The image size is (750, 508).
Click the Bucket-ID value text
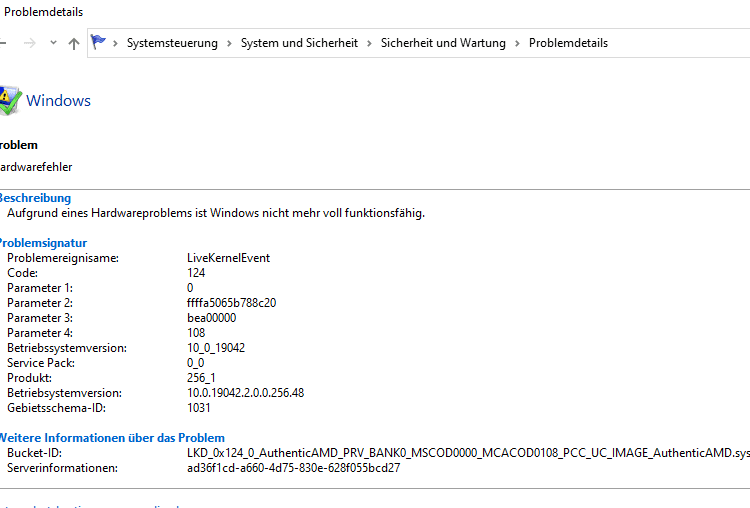[468, 453]
